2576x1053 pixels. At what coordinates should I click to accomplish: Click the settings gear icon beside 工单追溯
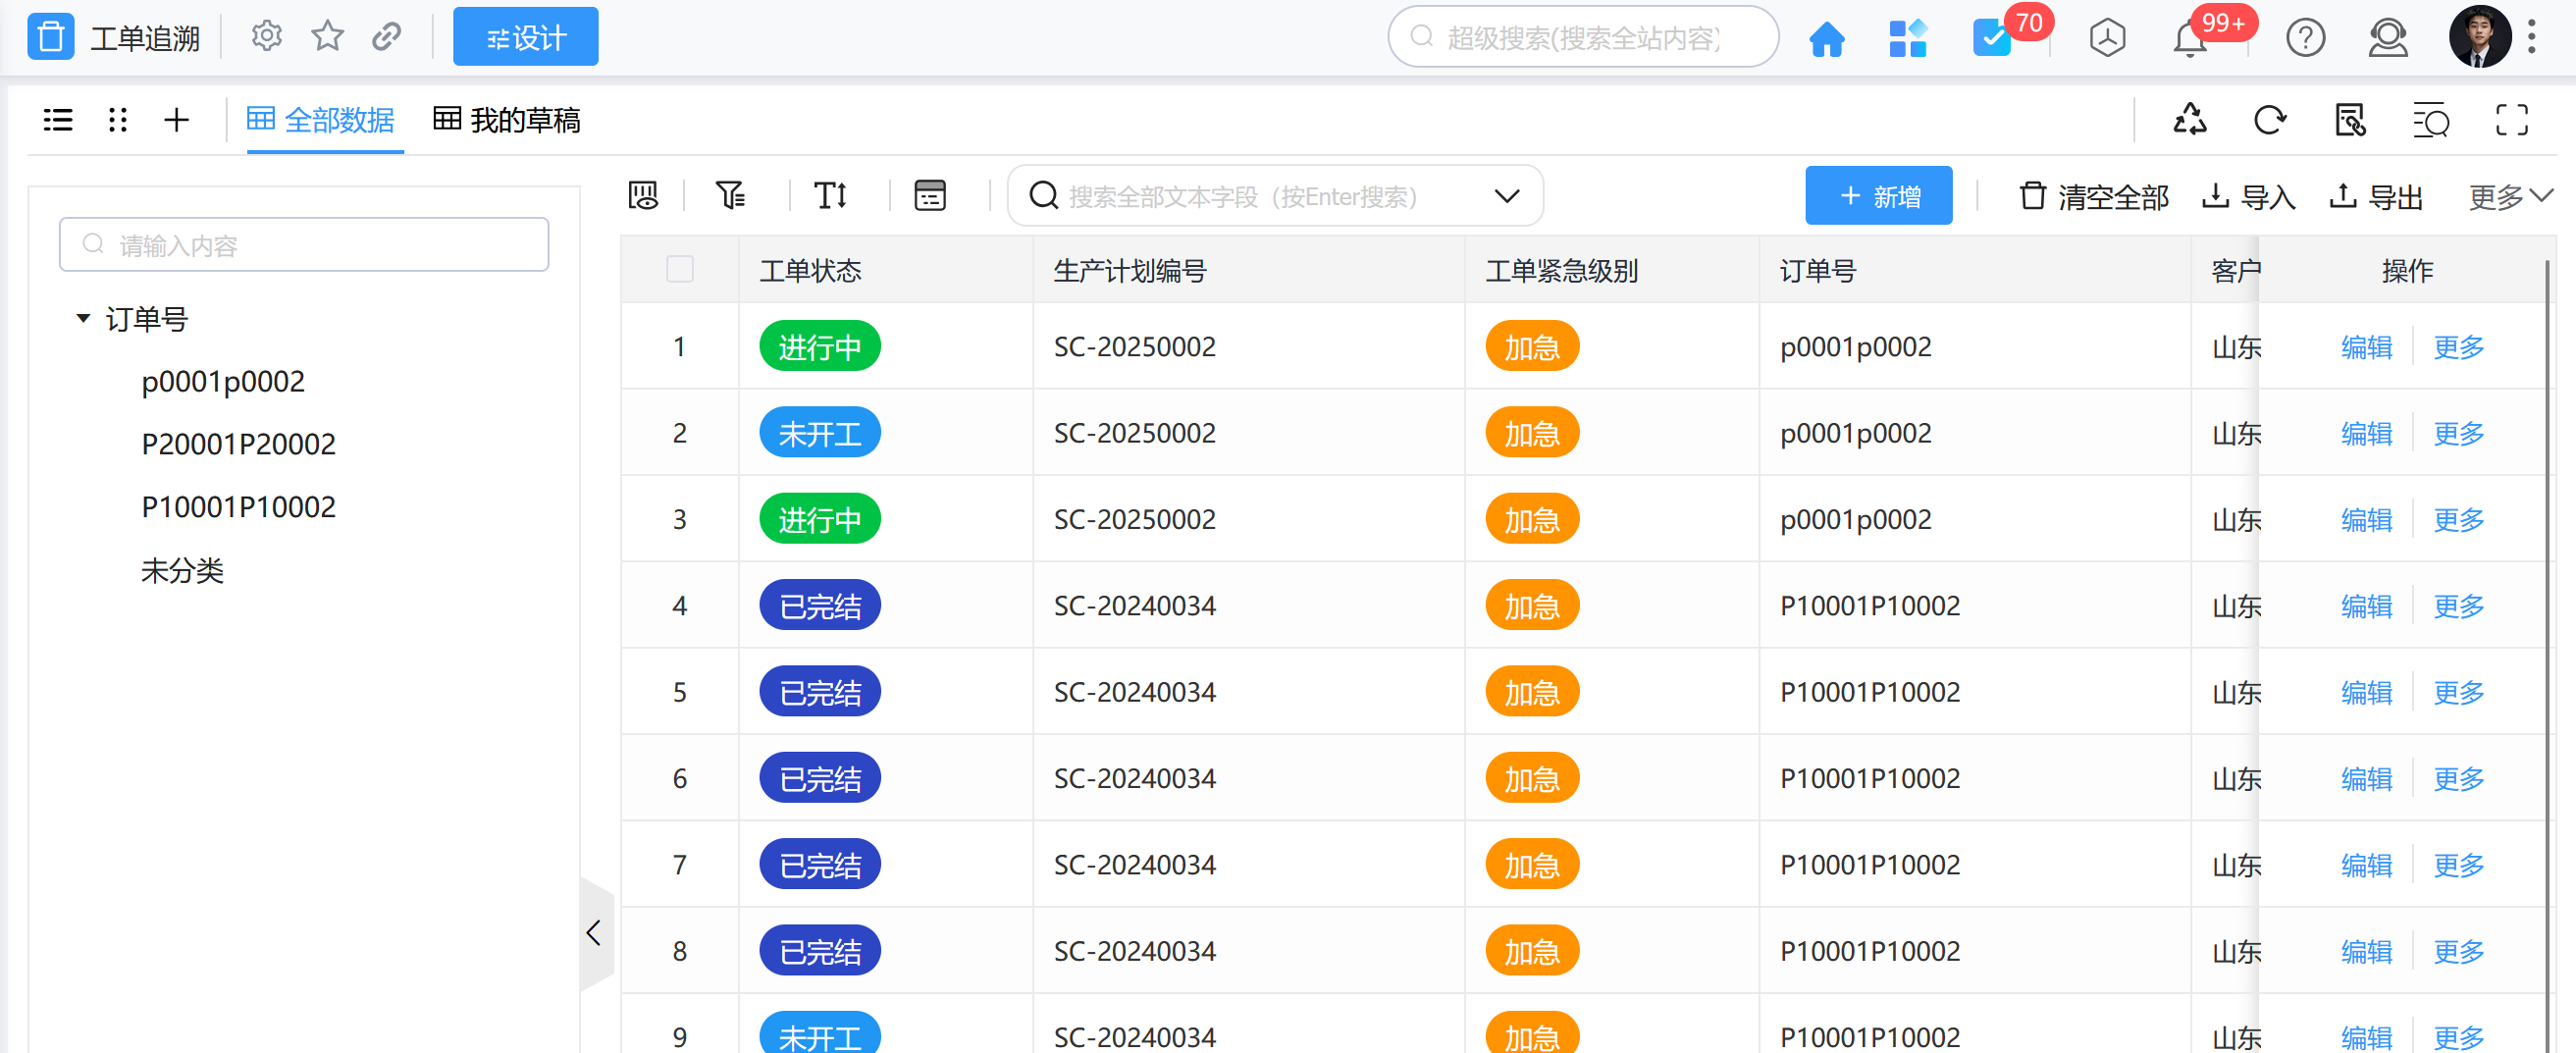(x=266, y=37)
